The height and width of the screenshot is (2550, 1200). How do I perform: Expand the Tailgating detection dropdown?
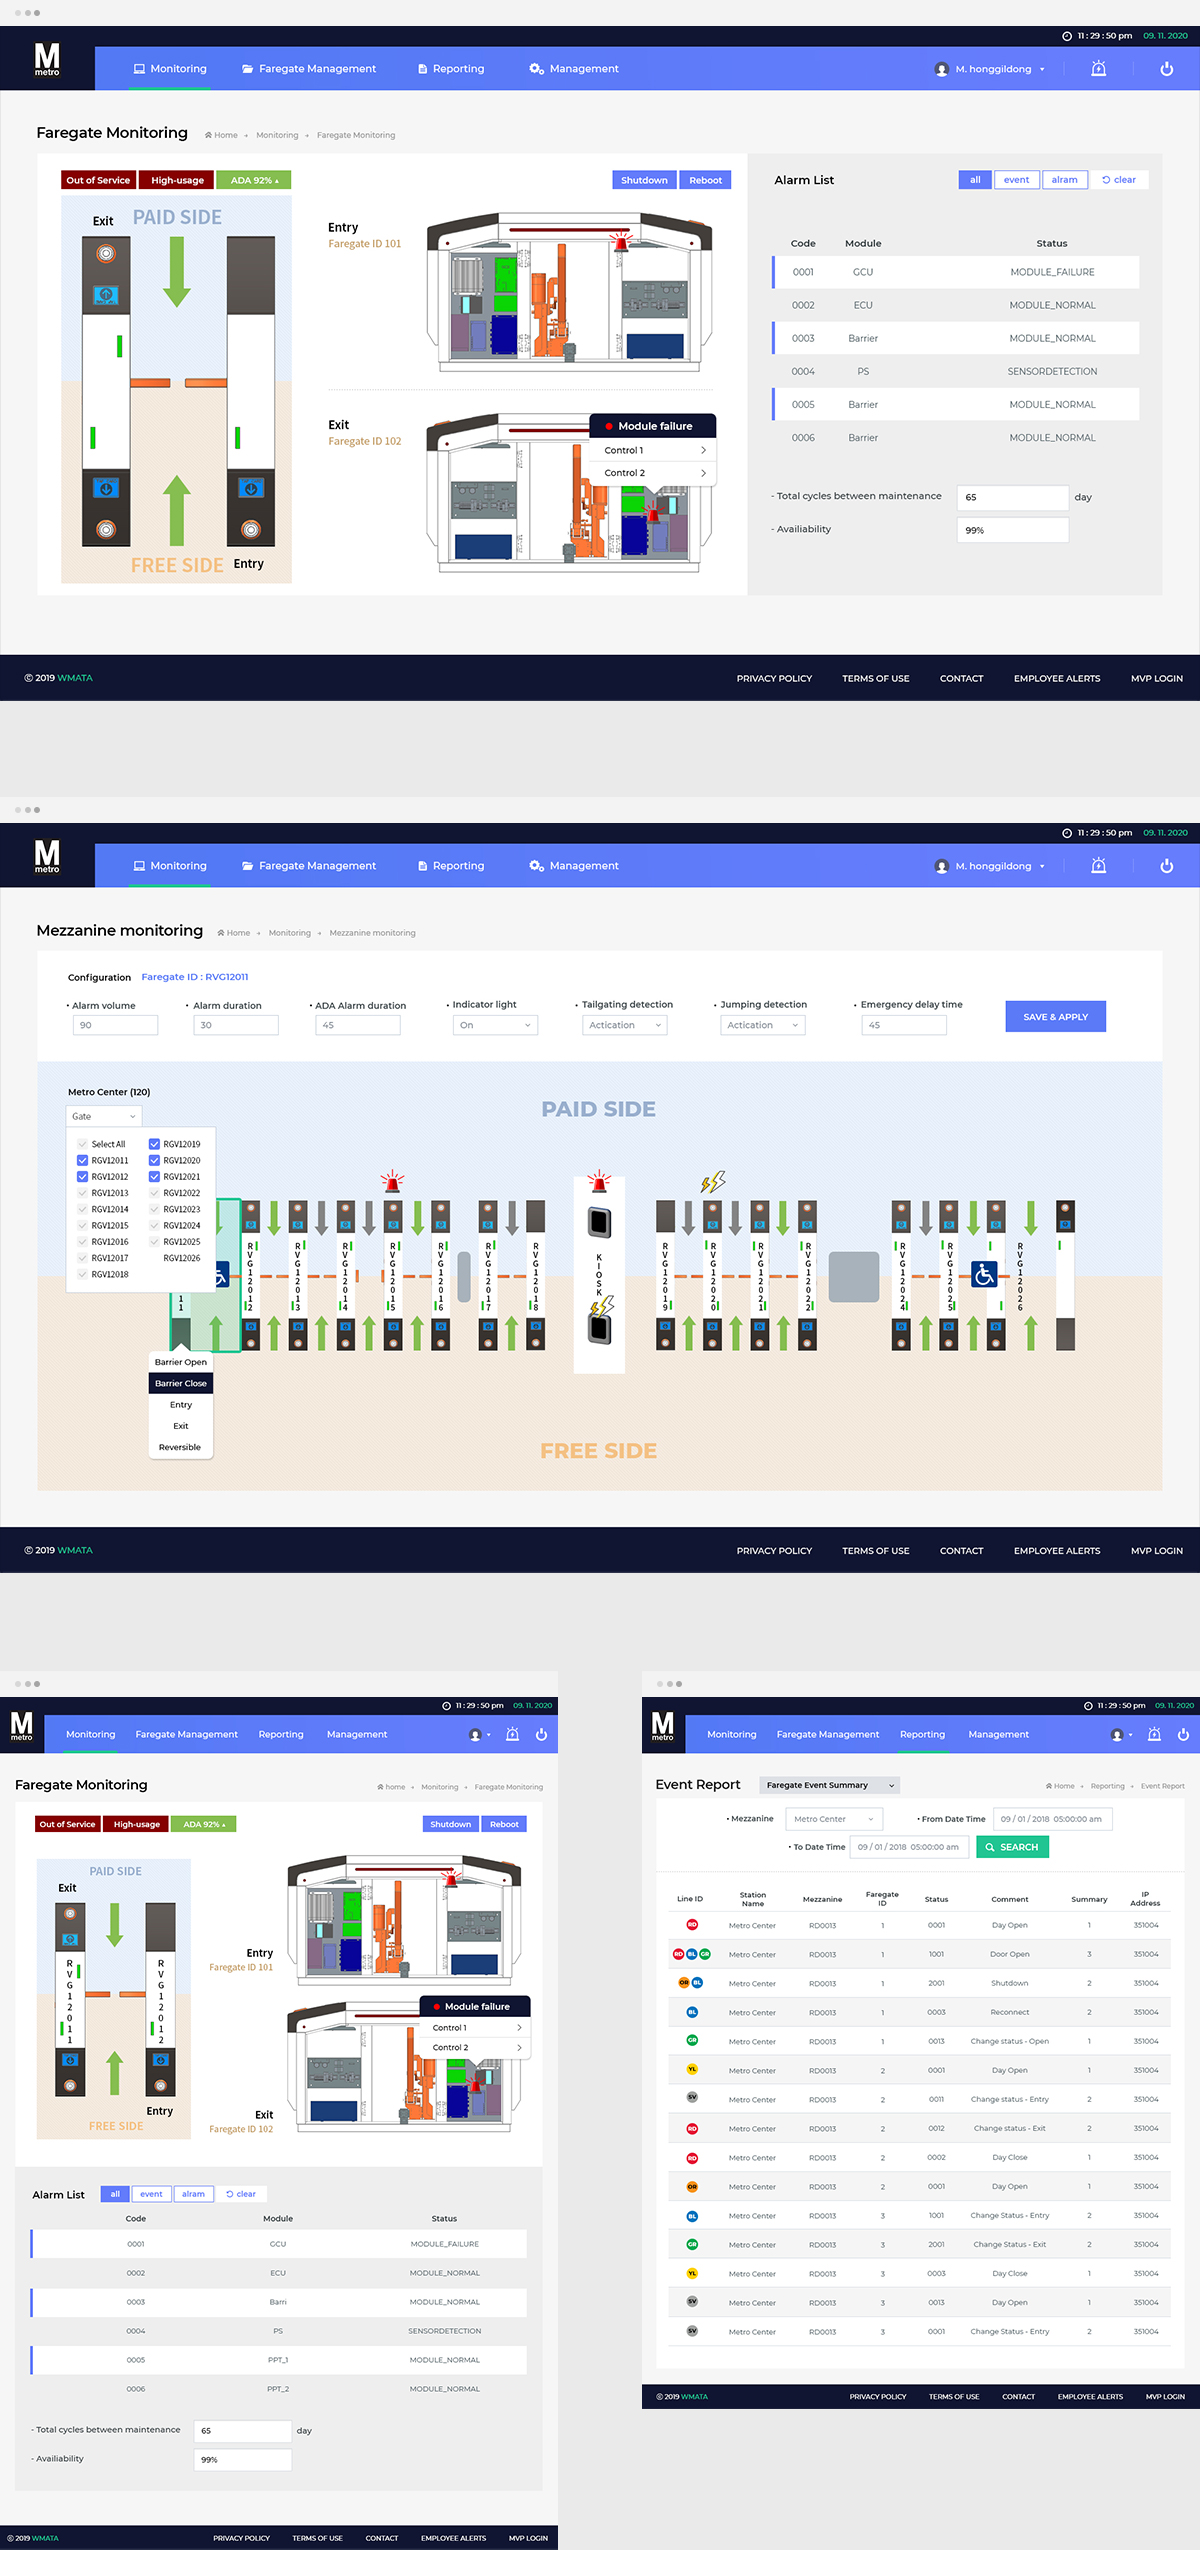[x=624, y=1025]
